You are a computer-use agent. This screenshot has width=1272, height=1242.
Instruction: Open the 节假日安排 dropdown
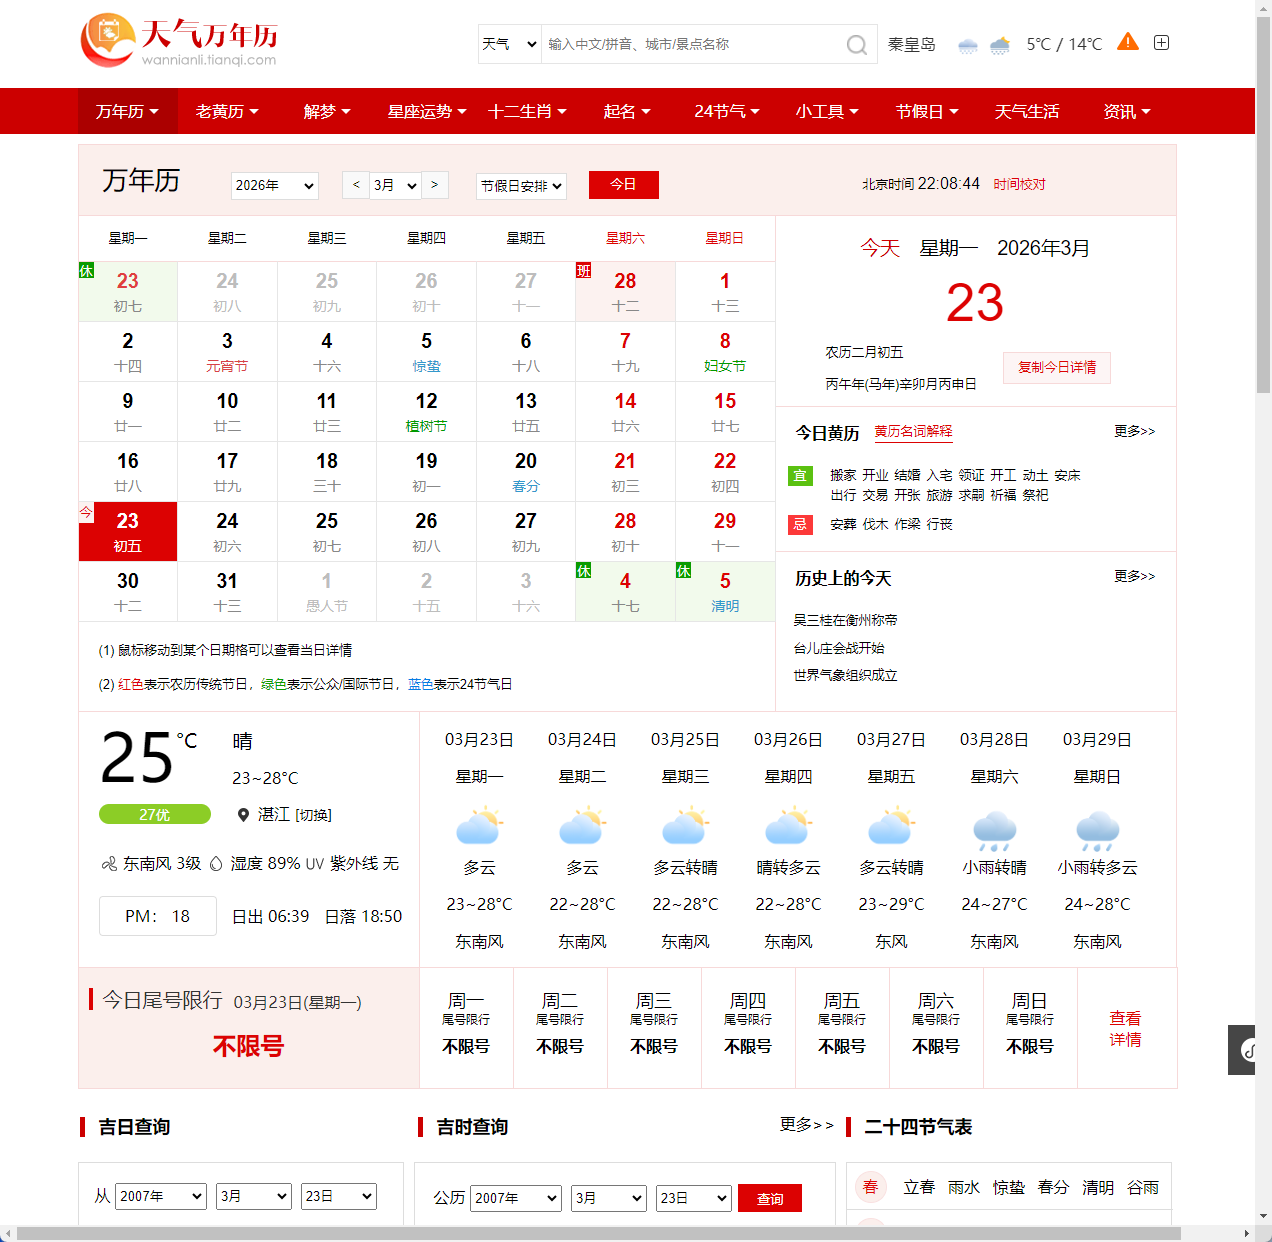click(520, 185)
